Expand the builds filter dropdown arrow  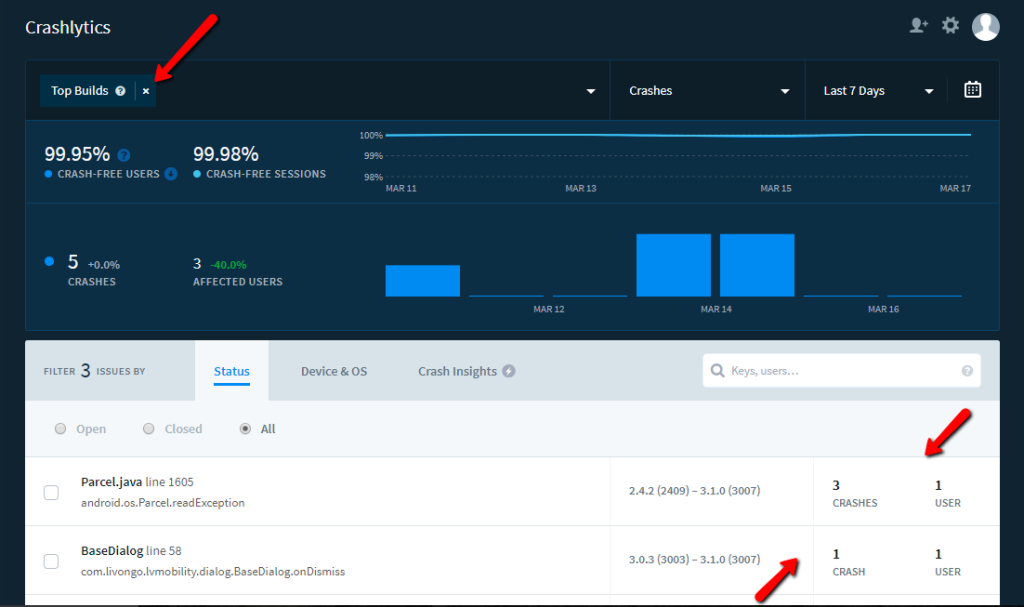point(590,91)
